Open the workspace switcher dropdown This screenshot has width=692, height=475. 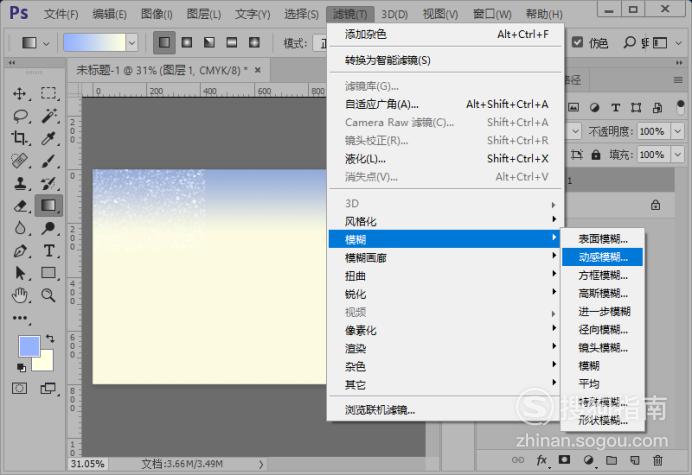(x=678, y=43)
